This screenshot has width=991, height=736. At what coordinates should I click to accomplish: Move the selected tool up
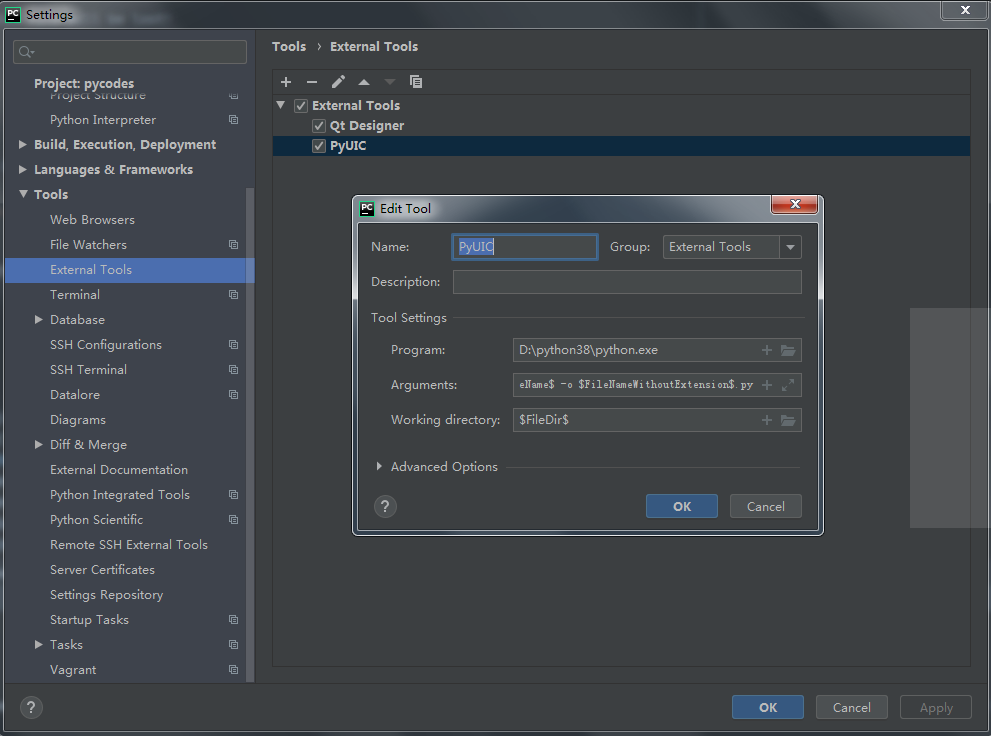point(363,82)
